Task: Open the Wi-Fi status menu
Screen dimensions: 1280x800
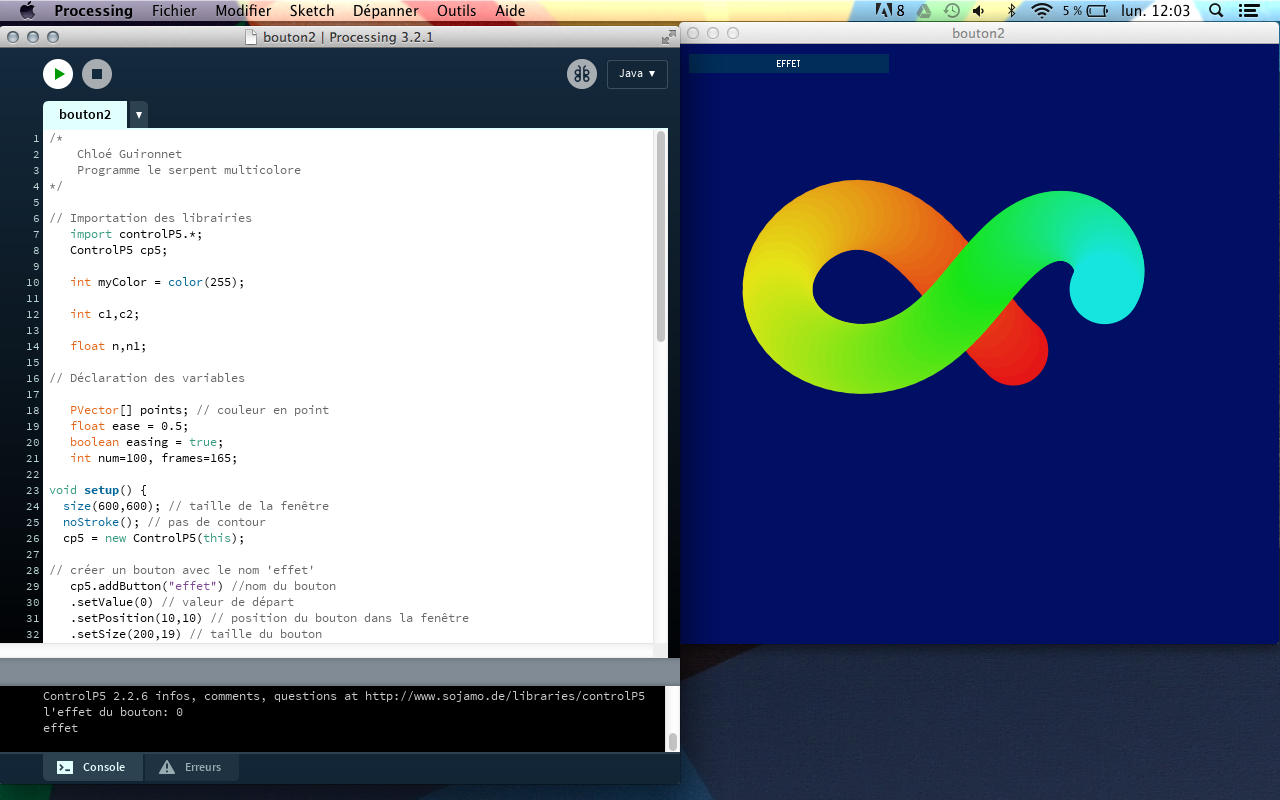Action: pos(1042,11)
